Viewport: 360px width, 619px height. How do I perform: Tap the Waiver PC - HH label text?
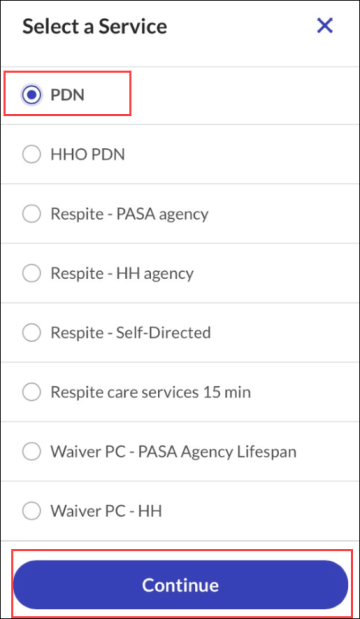coord(106,512)
